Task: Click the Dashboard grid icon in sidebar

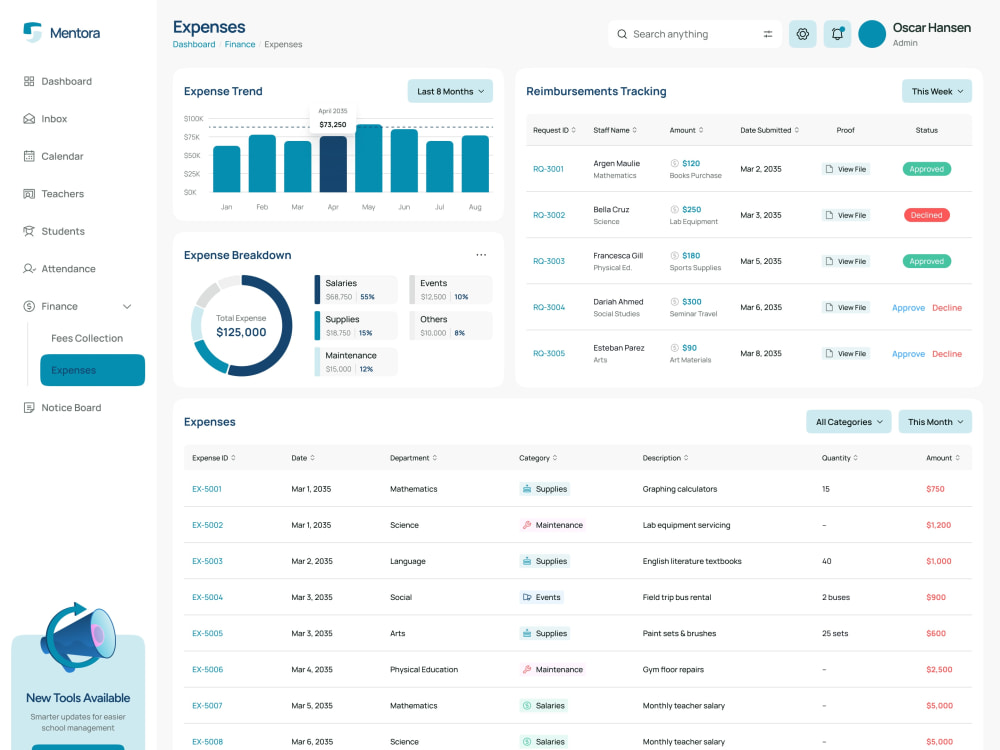Action: pyautogui.click(x=29, y=81)
